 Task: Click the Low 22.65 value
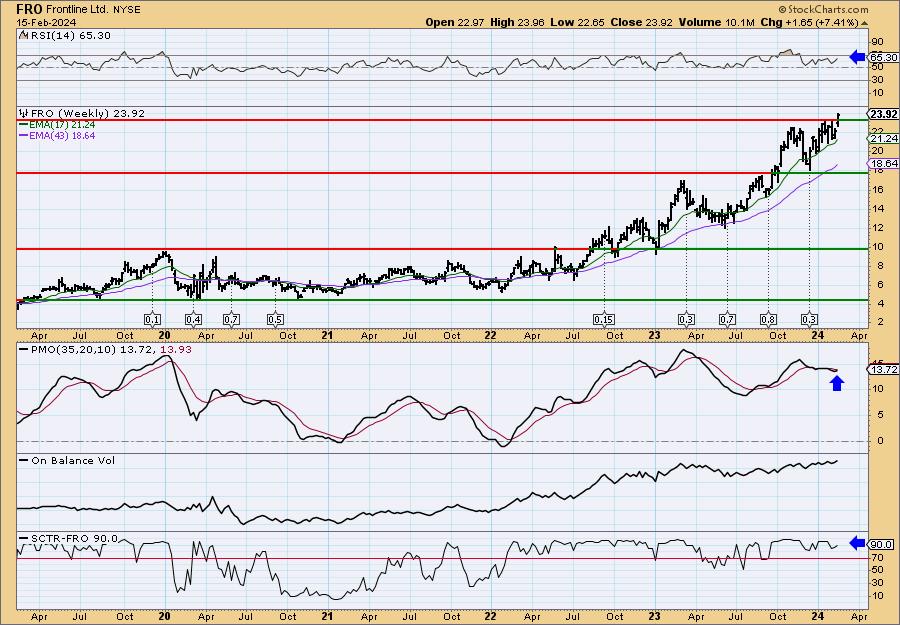576,22
